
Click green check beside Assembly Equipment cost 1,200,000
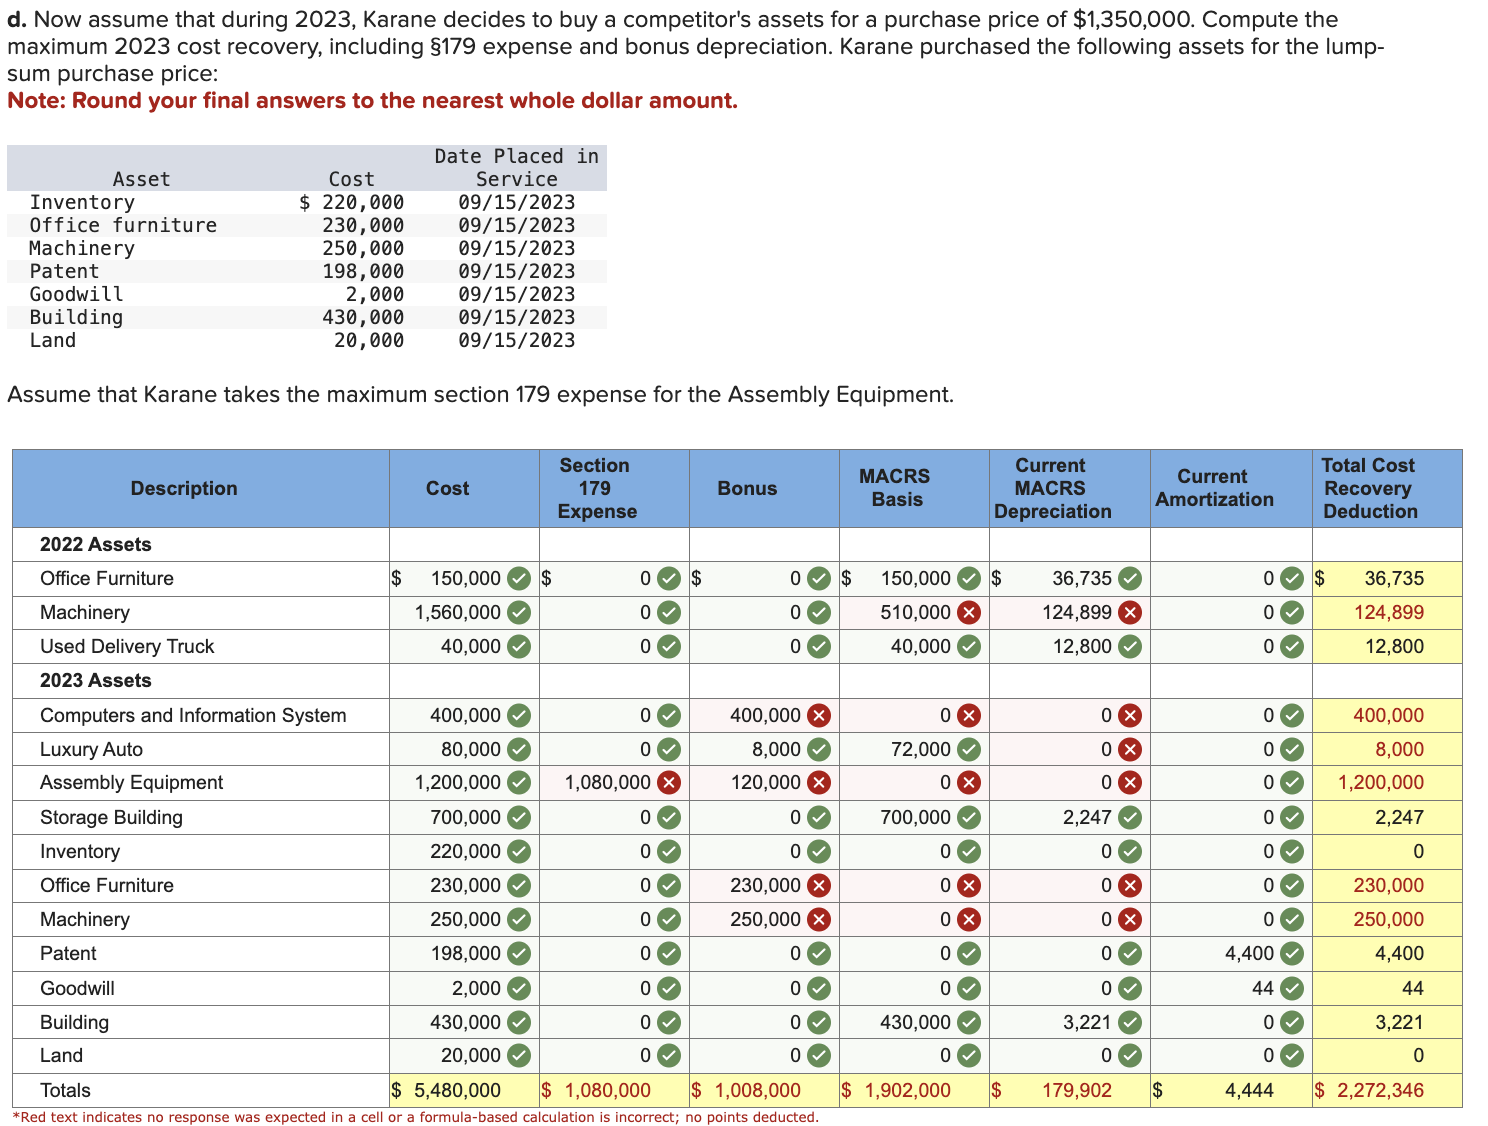(x=518, y=782)
